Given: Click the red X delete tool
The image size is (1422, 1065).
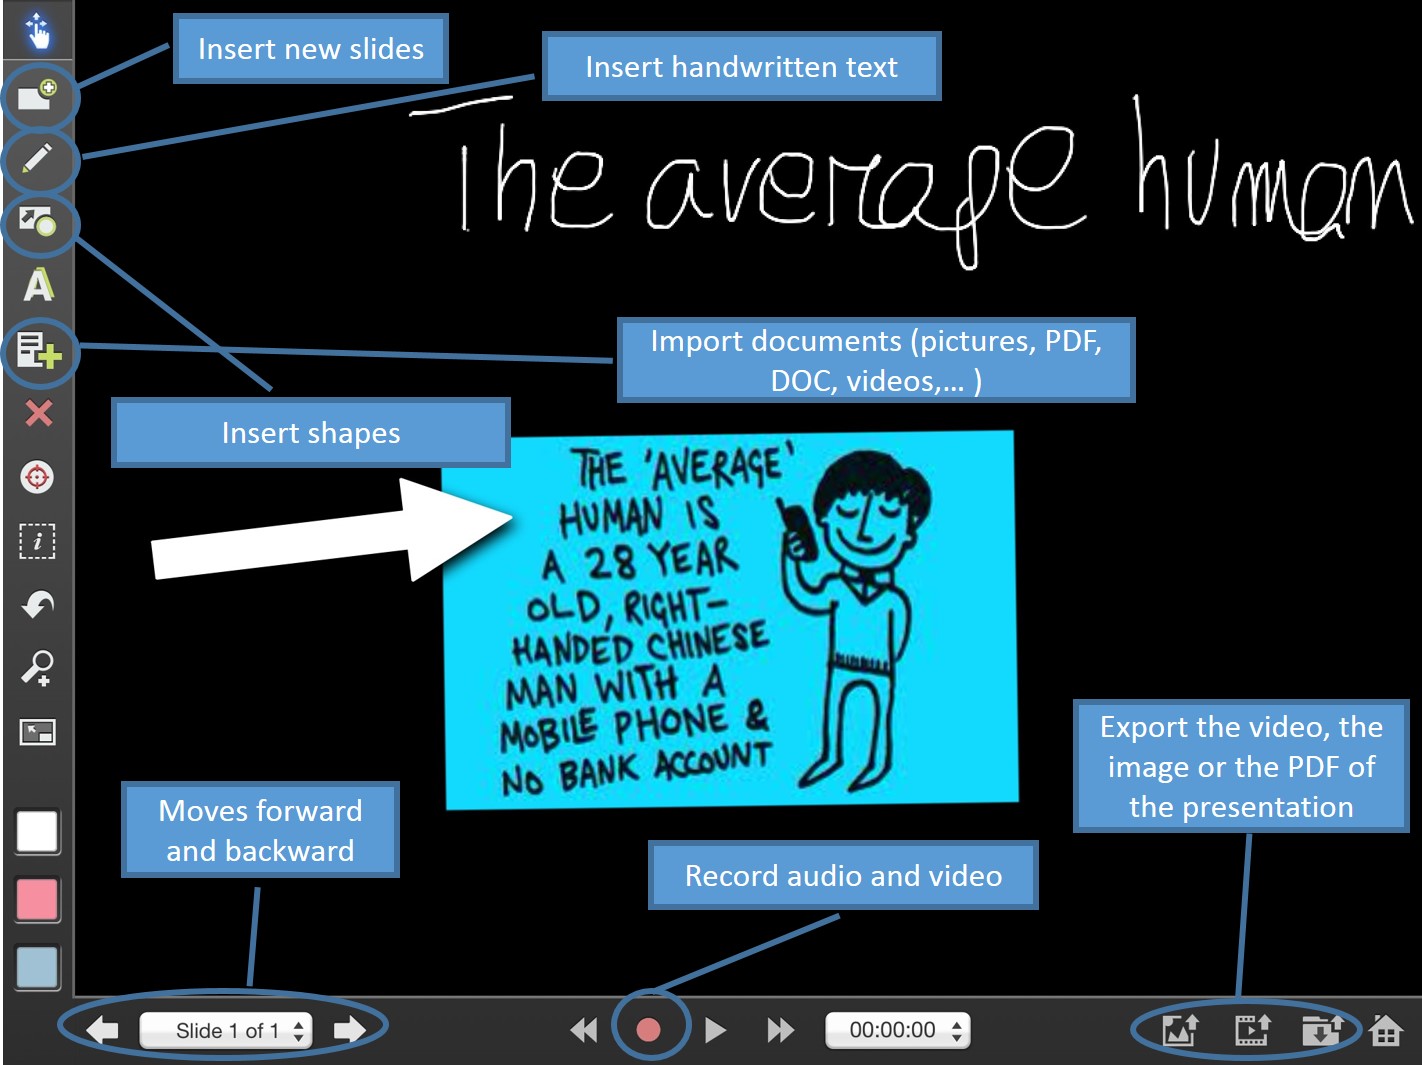Looking at the screenshot, I should click(x=38, y=413).
